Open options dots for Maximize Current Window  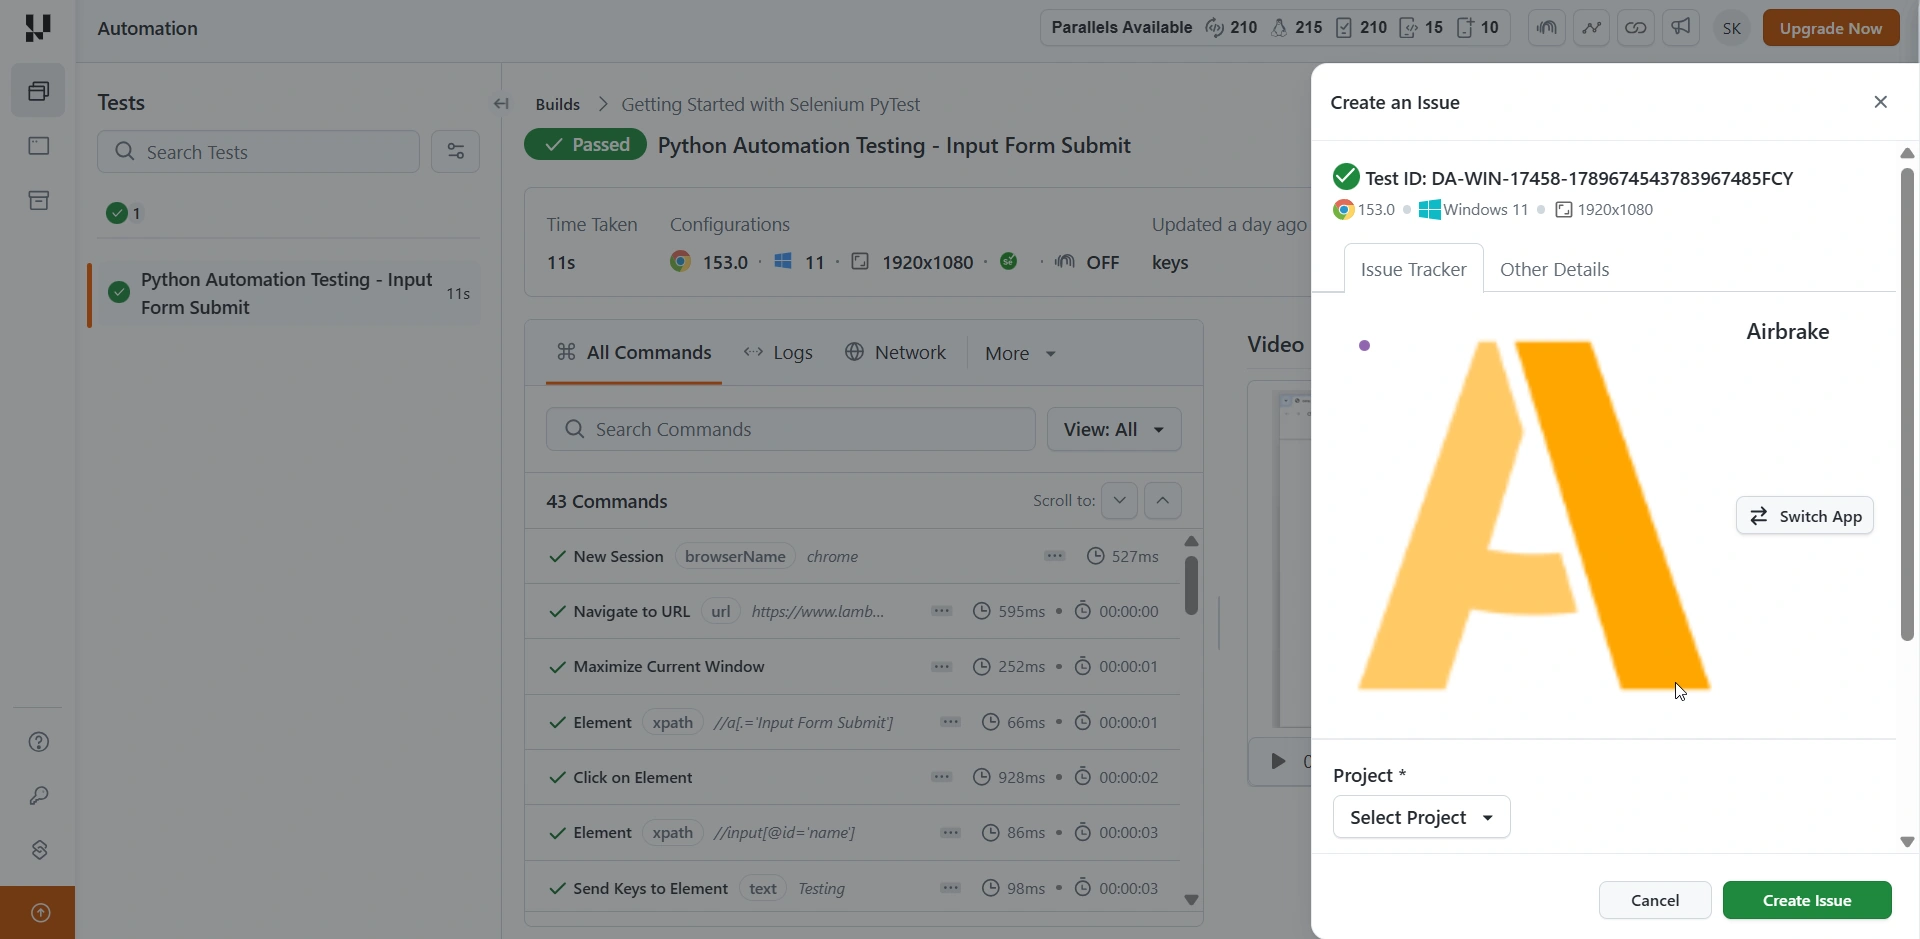(x=941, y=667)
